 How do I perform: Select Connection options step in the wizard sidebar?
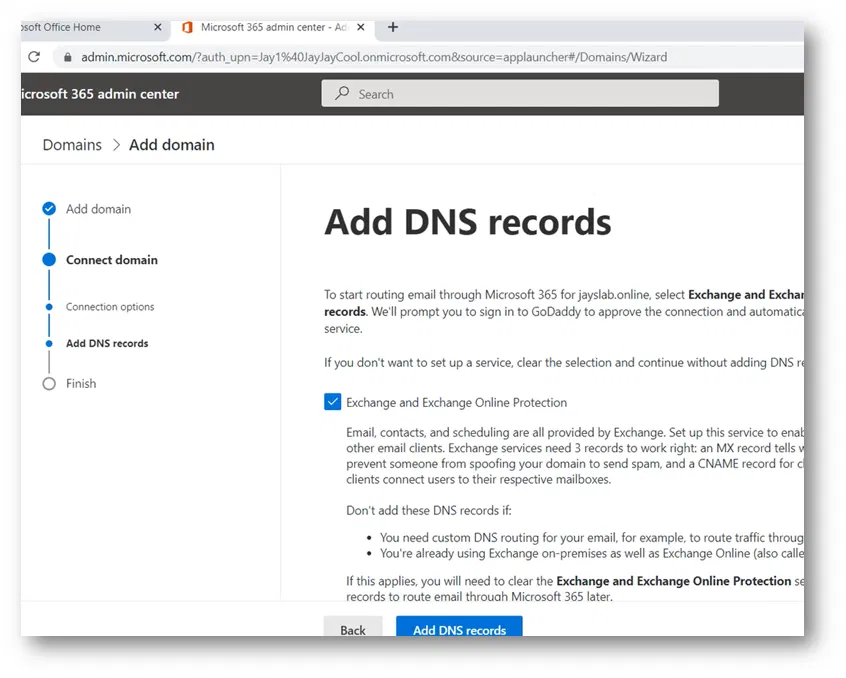pos(110,307)
